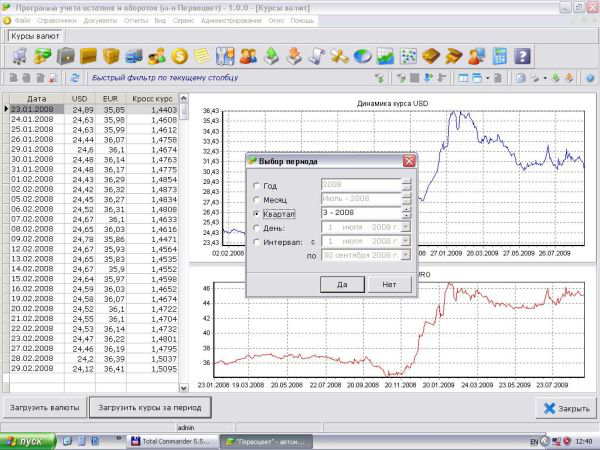Click the table scrollbar thumb

[184, 111]
